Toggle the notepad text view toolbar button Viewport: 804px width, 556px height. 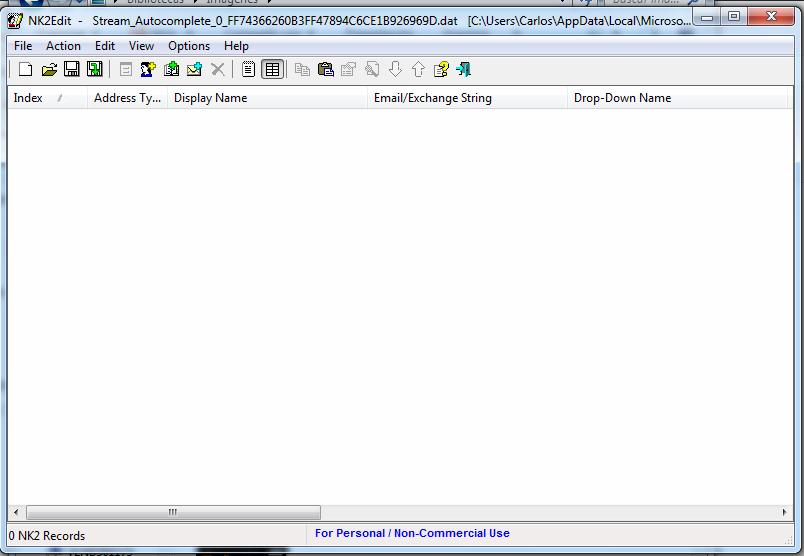[249, 69]
